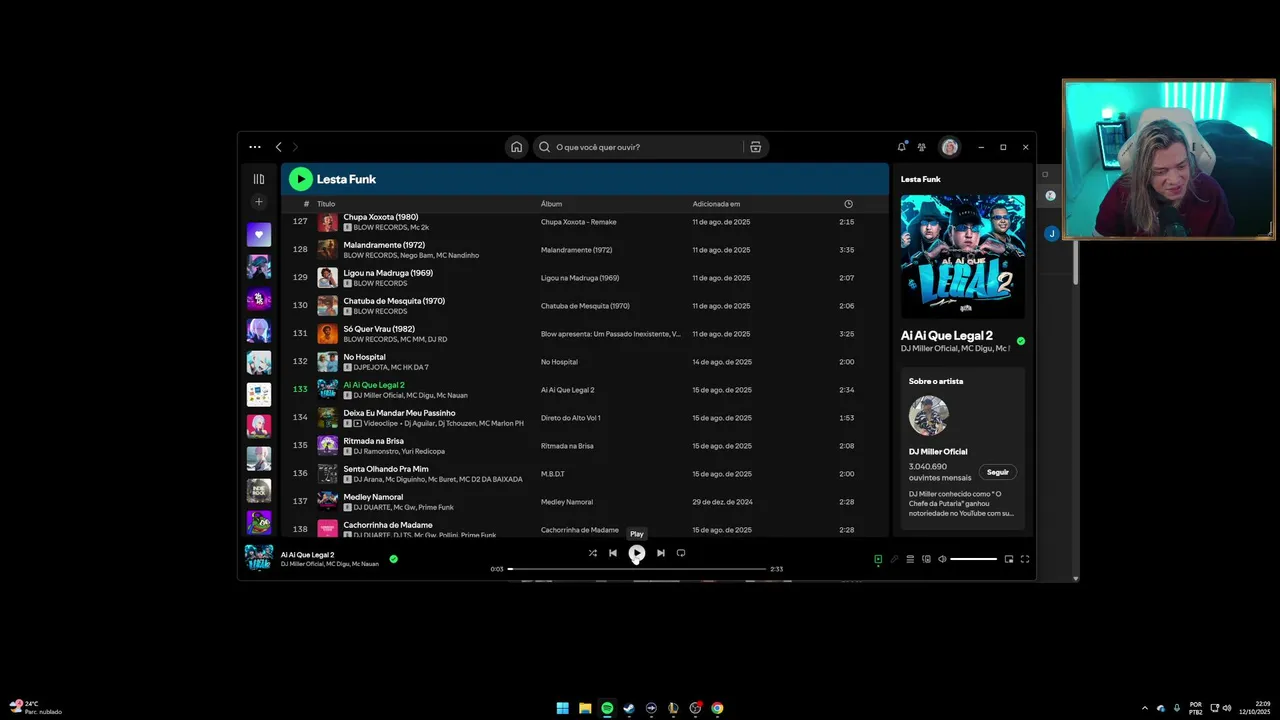The height and width of the screenshot is (720, 1280).
Task: Open the three-dots app menu
Action: point(255,147)
